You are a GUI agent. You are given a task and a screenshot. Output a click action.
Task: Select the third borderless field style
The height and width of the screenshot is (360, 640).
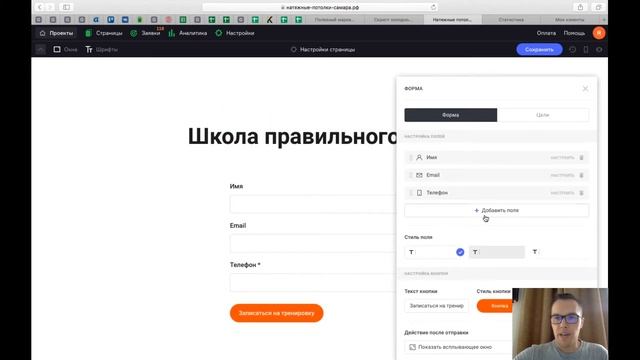coord(558,252)
